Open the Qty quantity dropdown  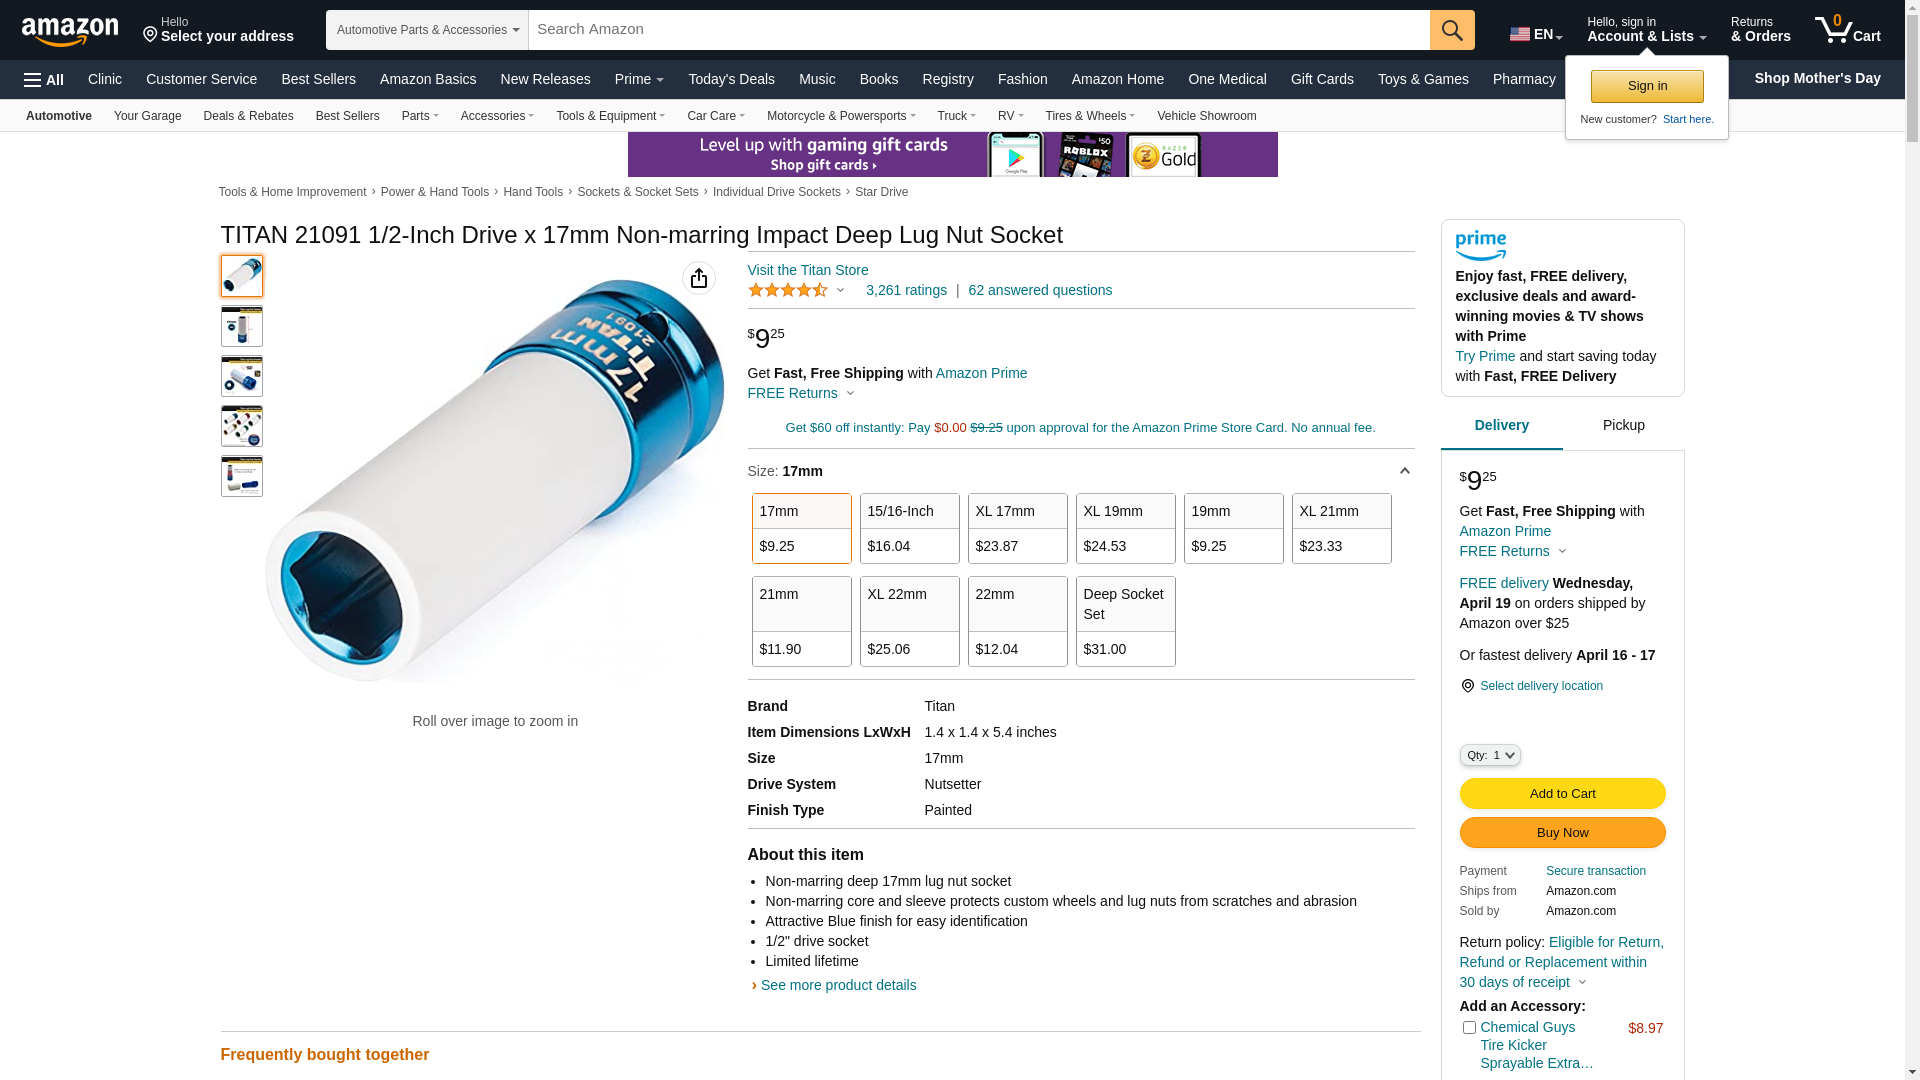[x=1490, y=755]
